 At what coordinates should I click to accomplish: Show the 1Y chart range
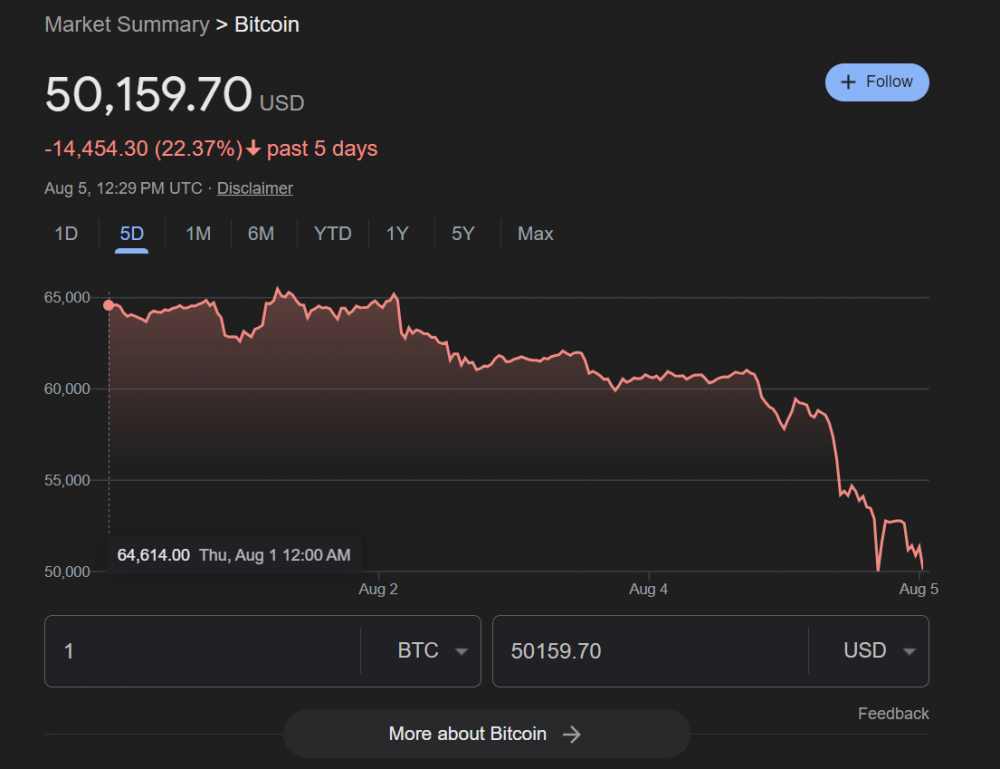(398, 234)
